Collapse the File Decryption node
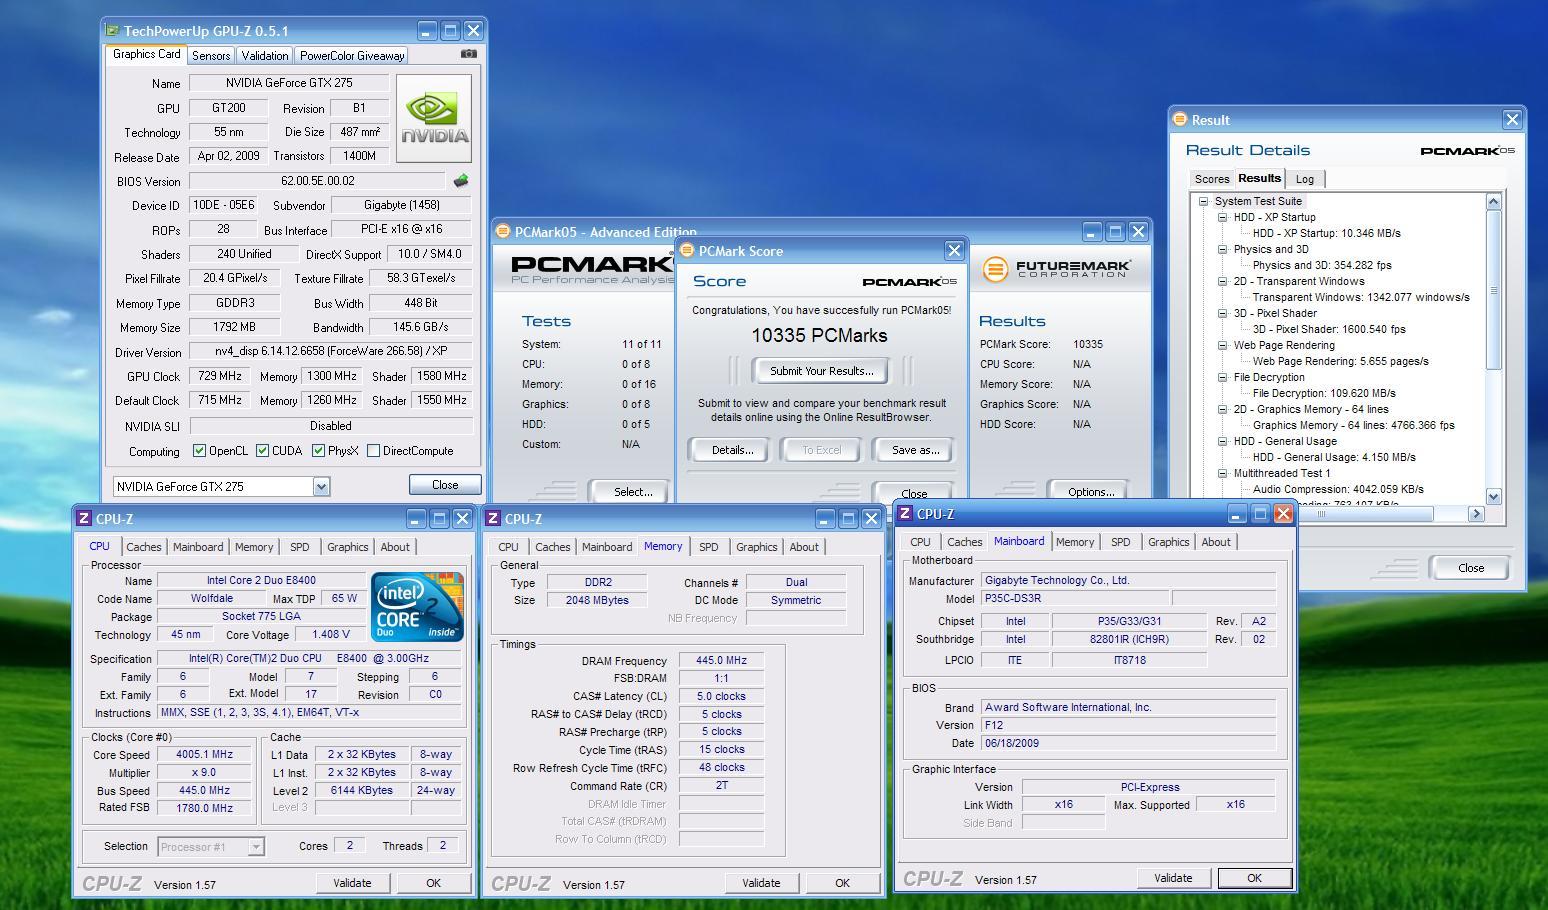The height and width of the screenshot is (910, 1548). pos(1222,377)
